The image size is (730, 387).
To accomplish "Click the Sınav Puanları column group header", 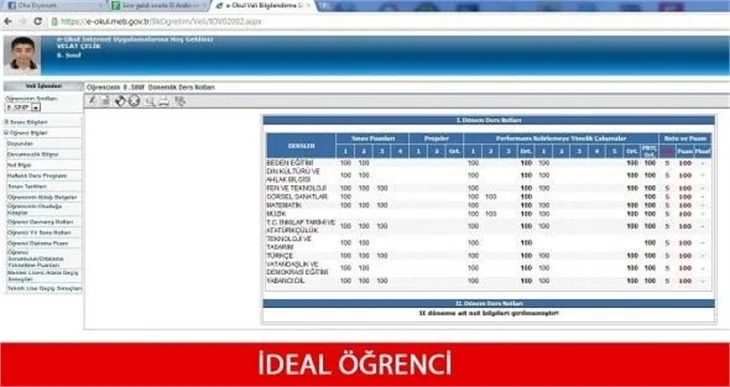I will (372, 138).
